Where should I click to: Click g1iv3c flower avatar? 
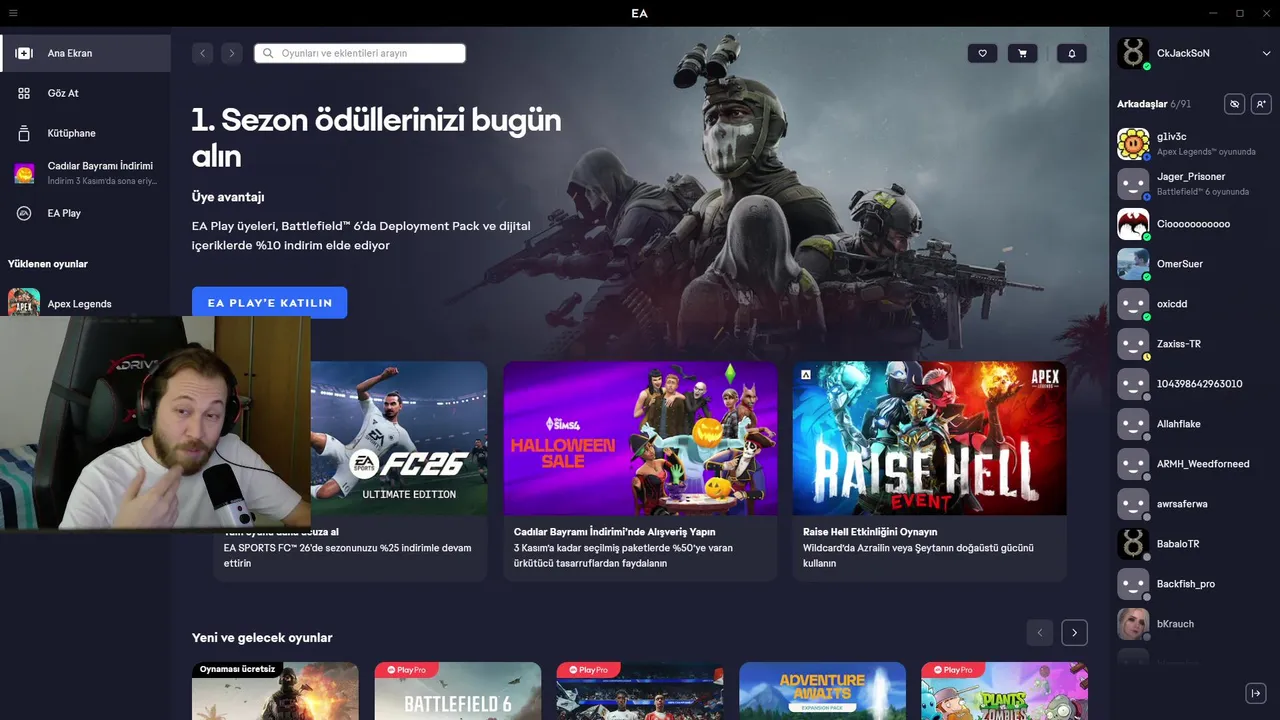1133,144
